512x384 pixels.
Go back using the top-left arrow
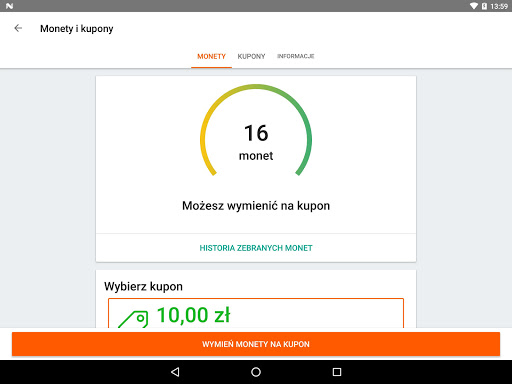point(18,28)
